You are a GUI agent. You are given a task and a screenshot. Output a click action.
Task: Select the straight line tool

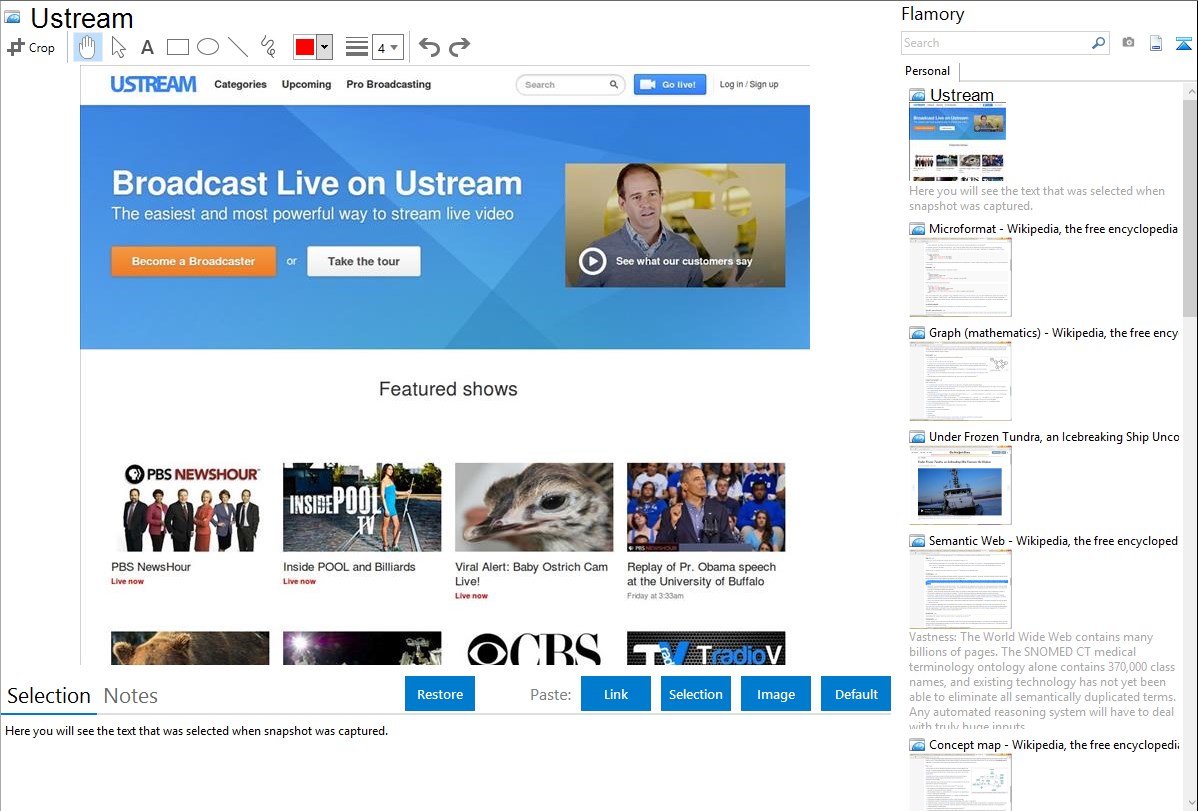tap(237, 47)
